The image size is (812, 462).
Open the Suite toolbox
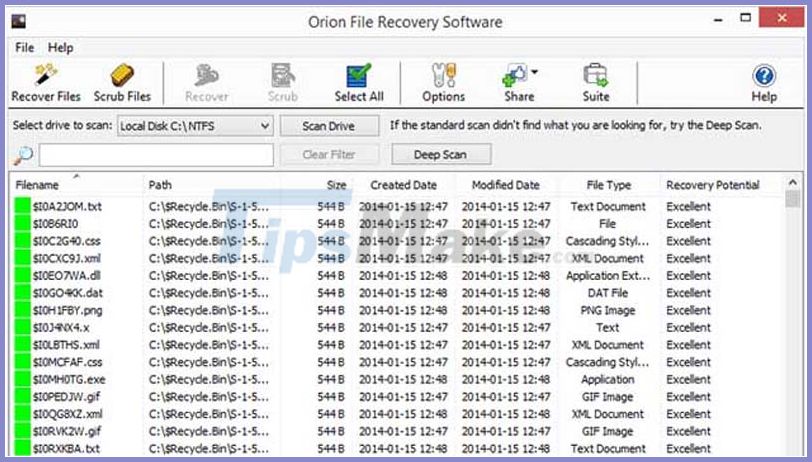click(x=596, y=83)
